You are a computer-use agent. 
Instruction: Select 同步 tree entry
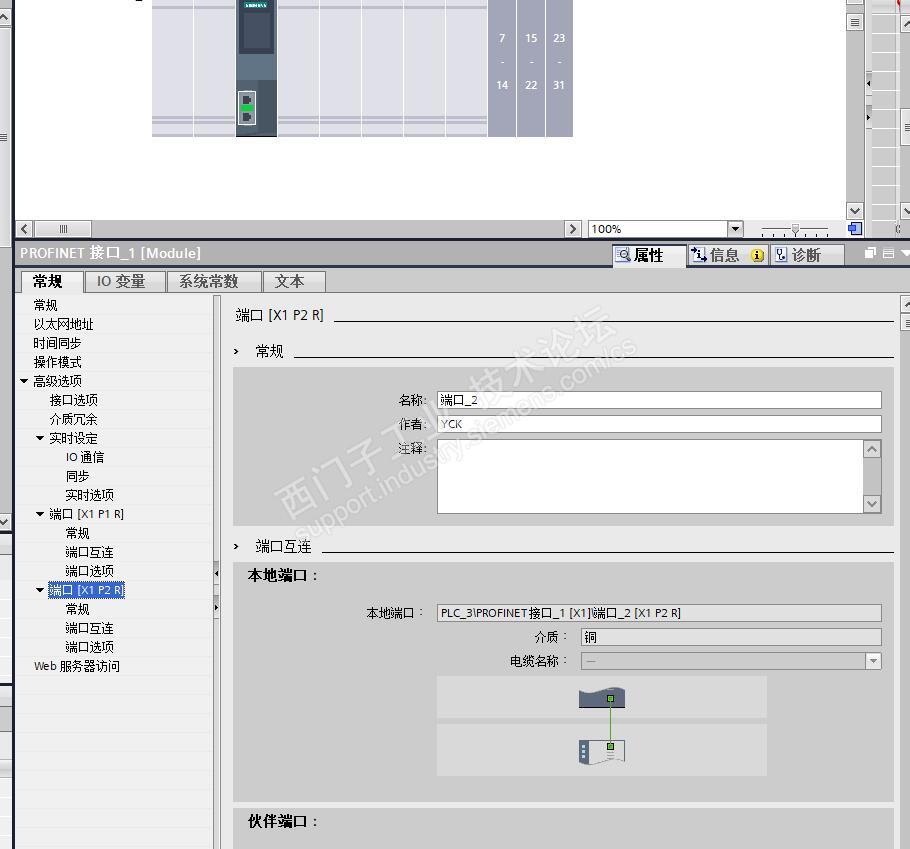77,476
